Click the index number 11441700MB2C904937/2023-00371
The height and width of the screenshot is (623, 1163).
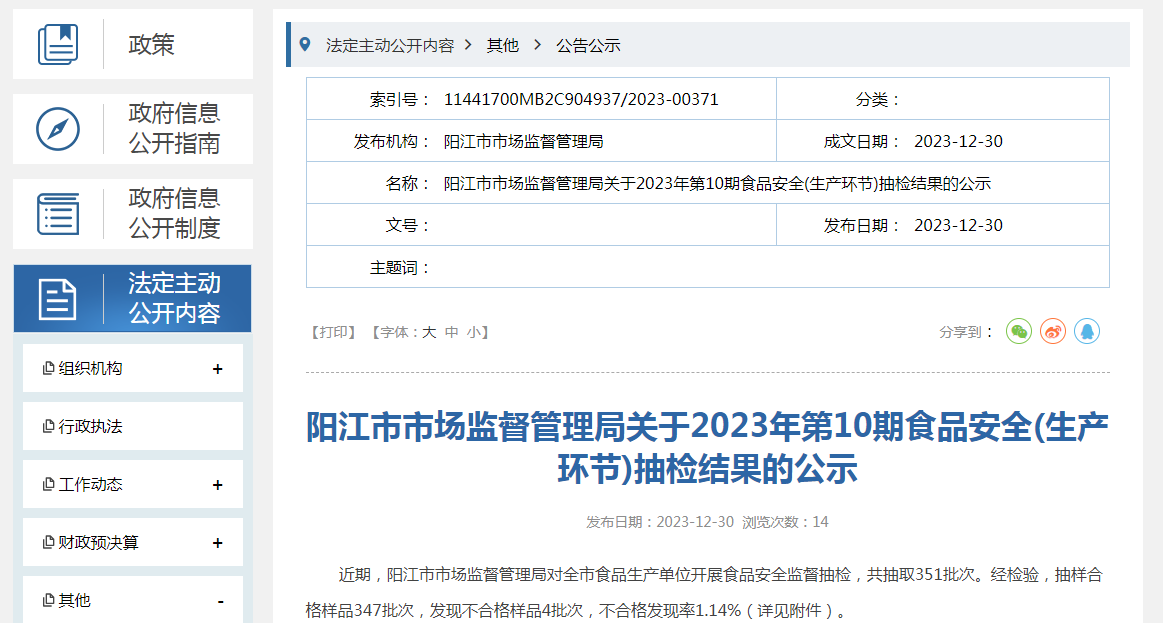pyautogui.click(x=581, y=99)
